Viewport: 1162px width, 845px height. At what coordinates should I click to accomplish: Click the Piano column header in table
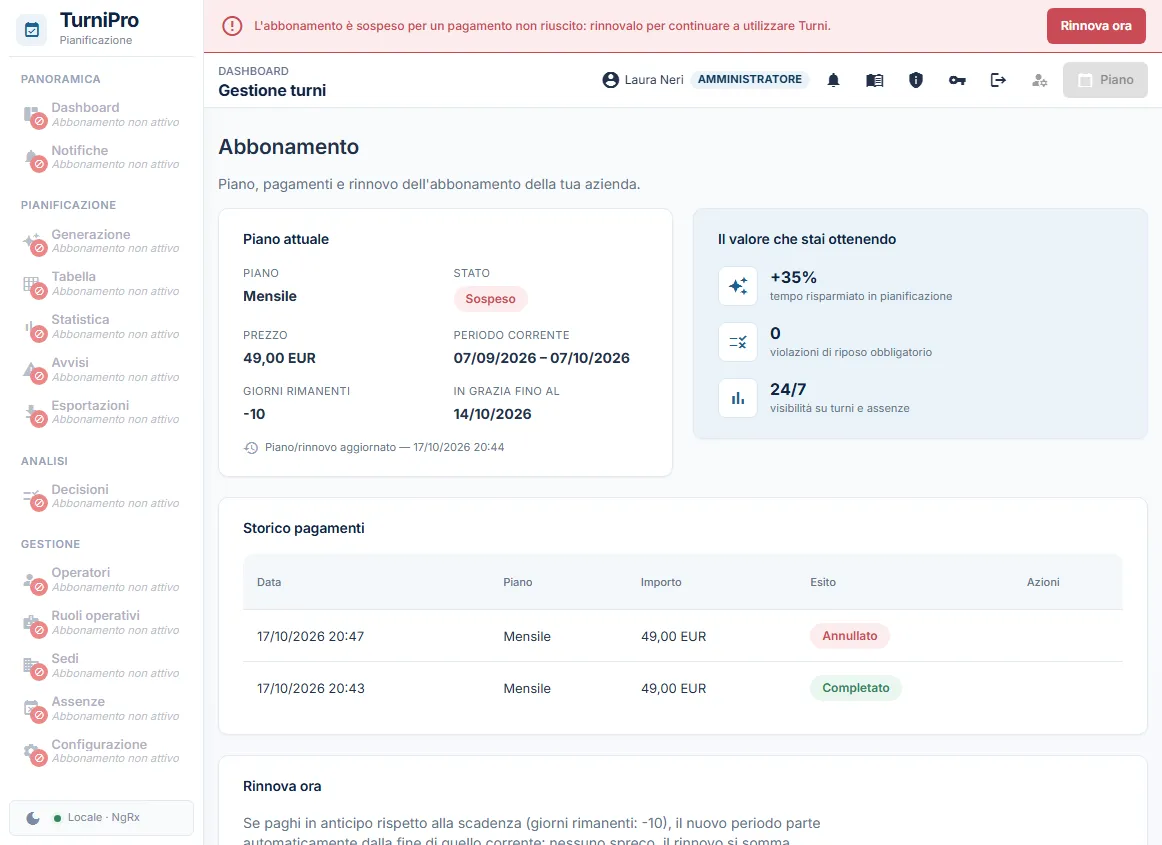517,583
